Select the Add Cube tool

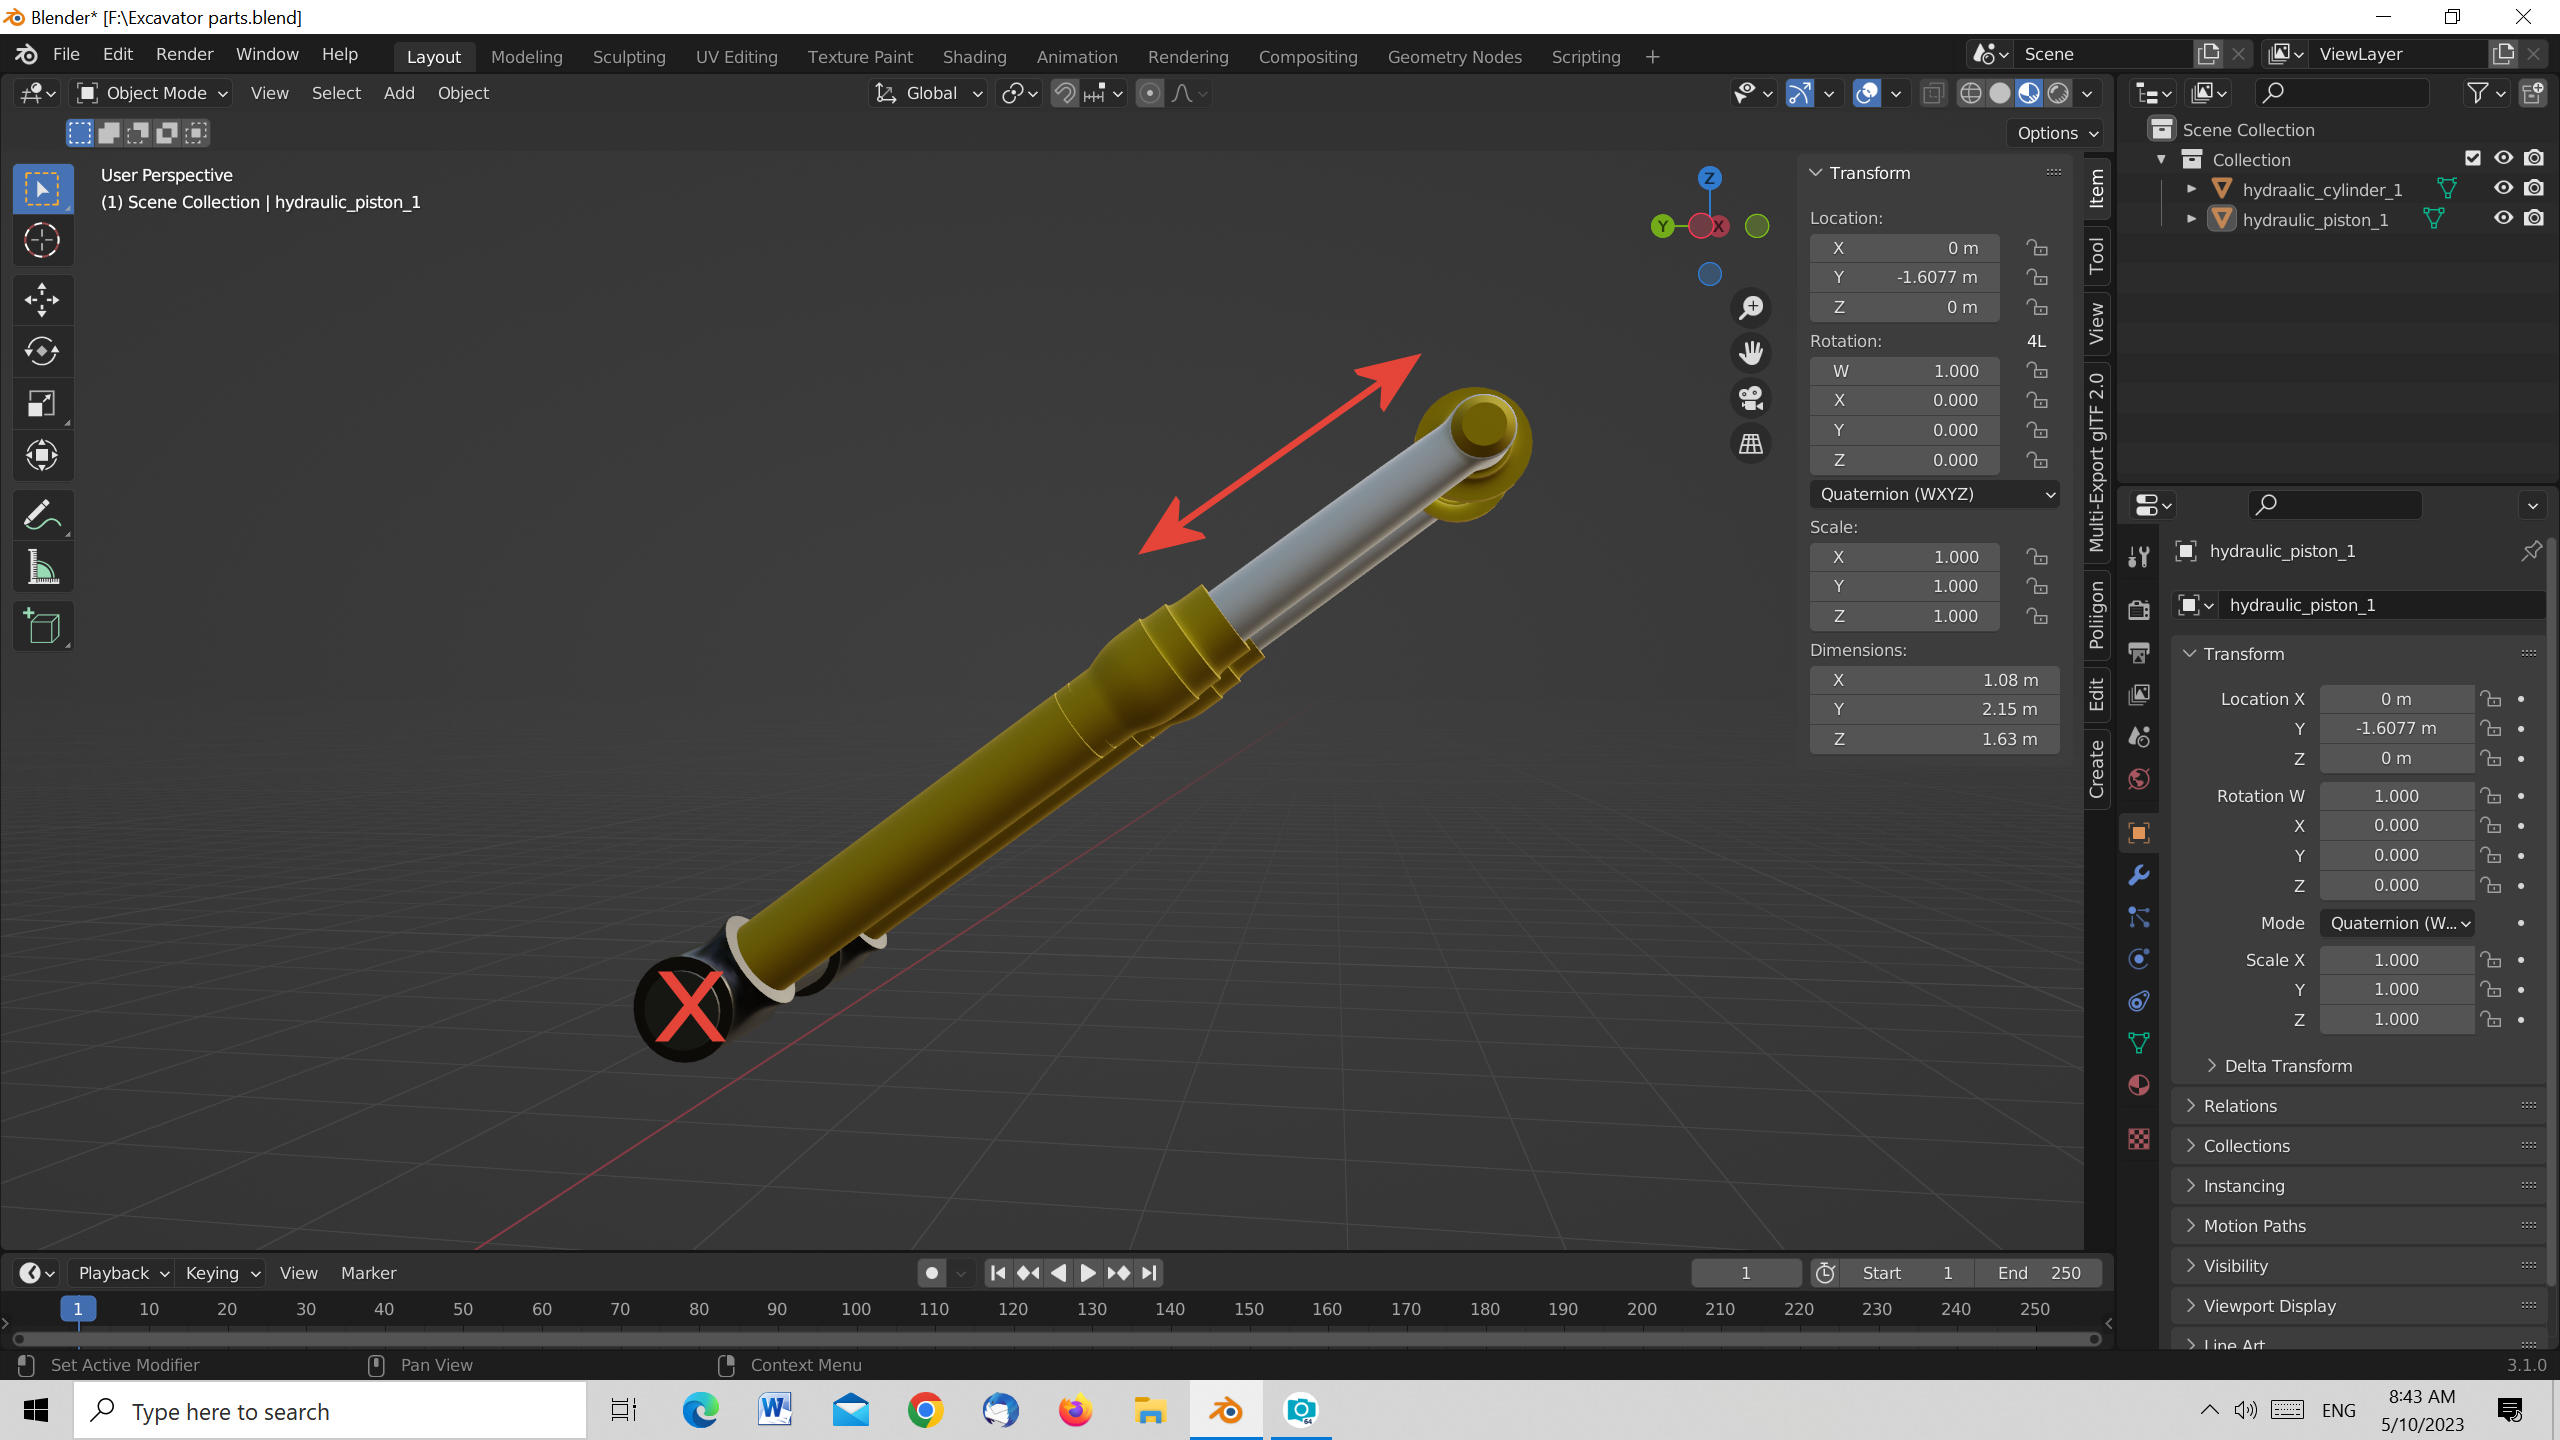coord(42,627)
